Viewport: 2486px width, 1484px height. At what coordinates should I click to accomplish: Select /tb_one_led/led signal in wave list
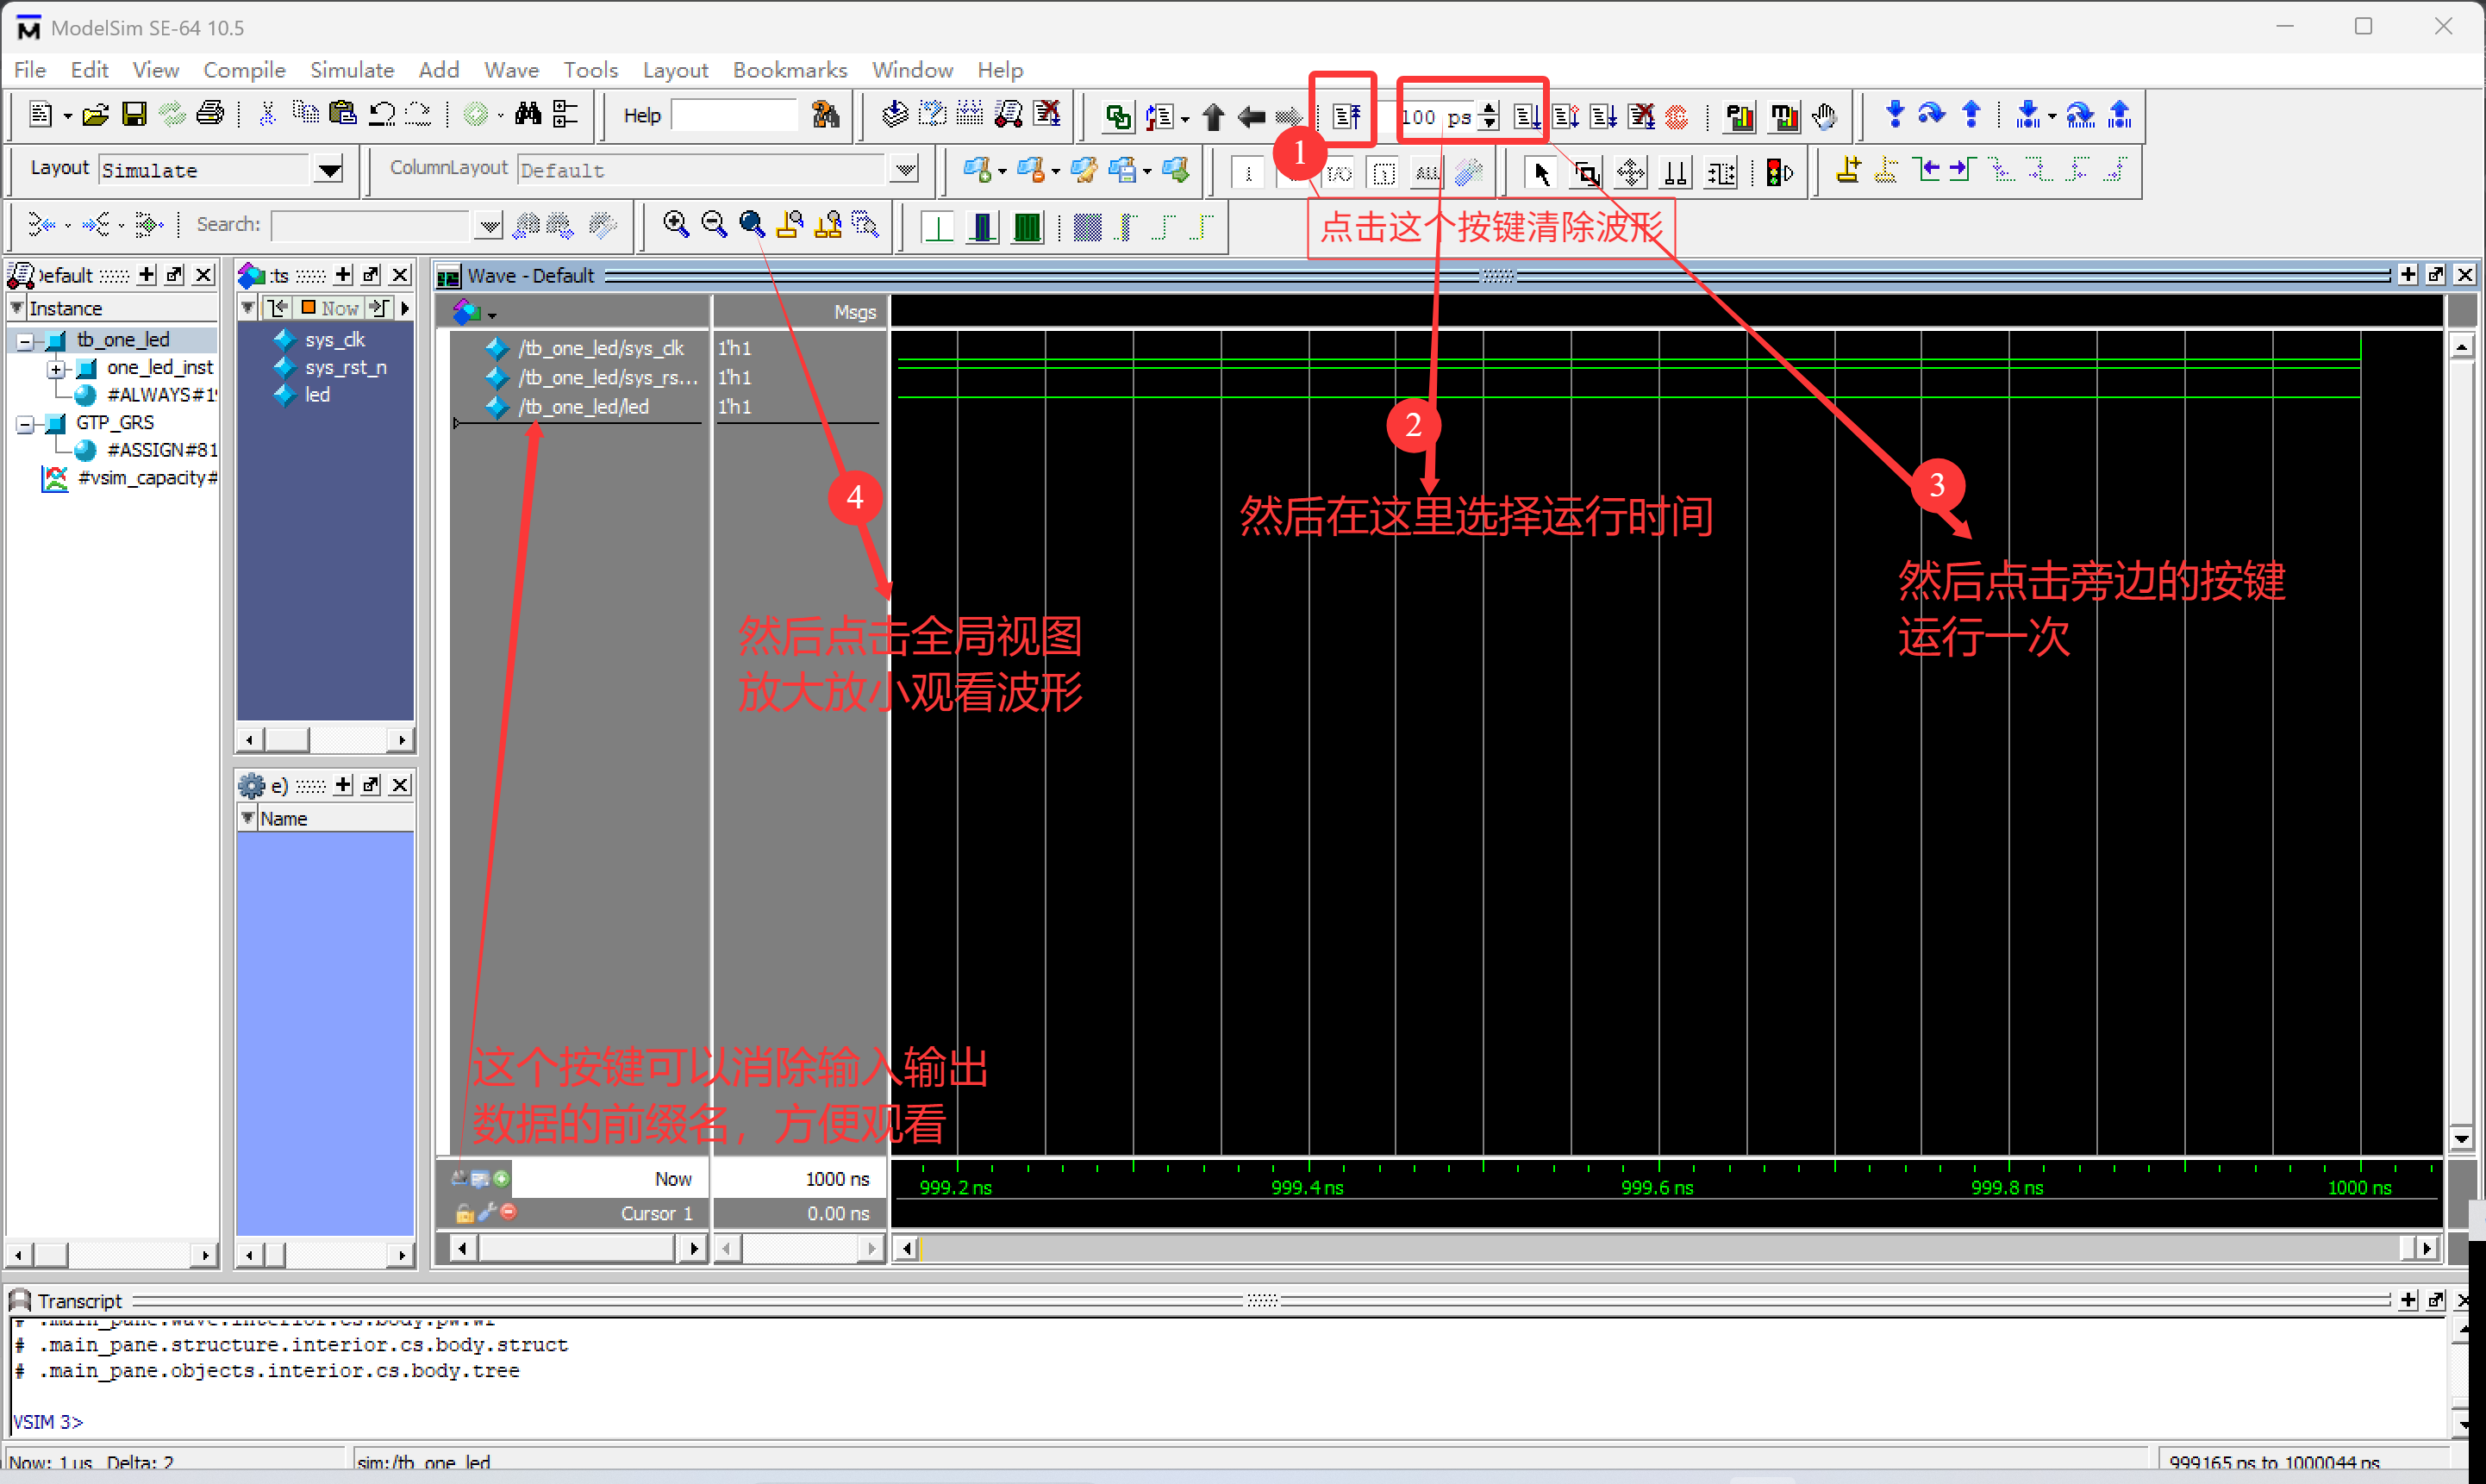[584, 407]
